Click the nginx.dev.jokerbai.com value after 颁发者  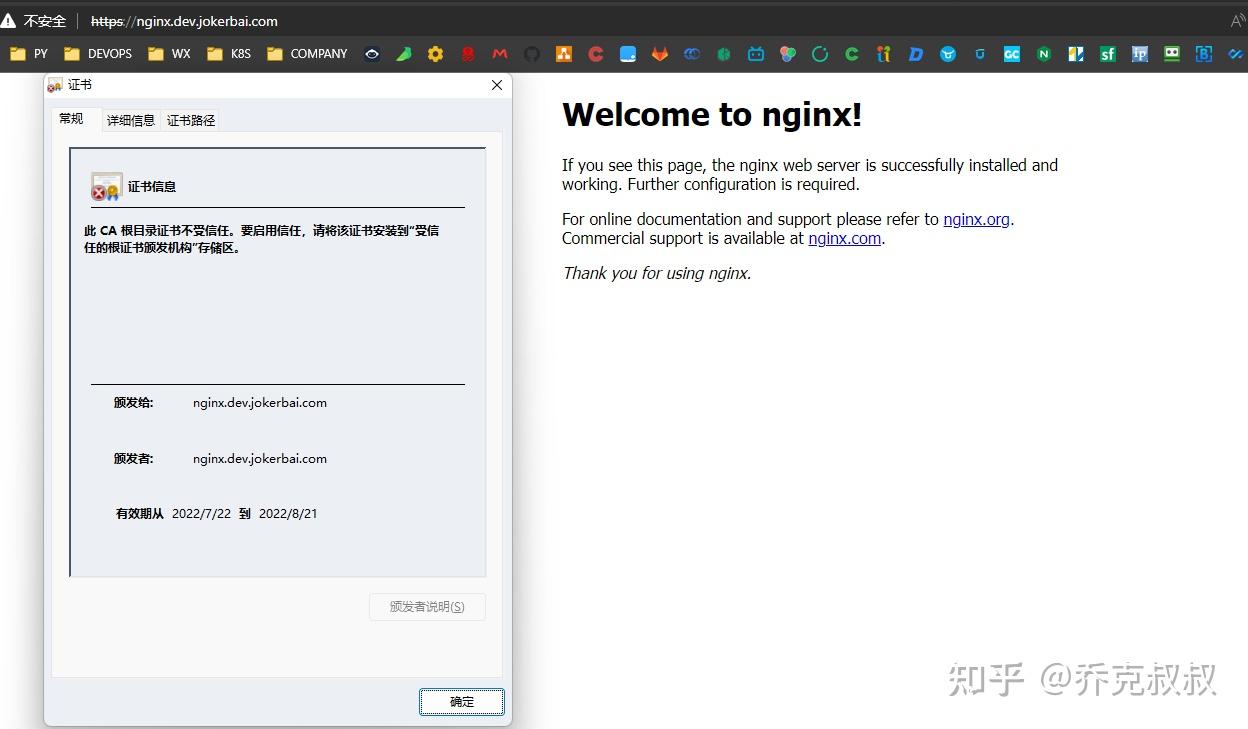(x=260, y=459)
